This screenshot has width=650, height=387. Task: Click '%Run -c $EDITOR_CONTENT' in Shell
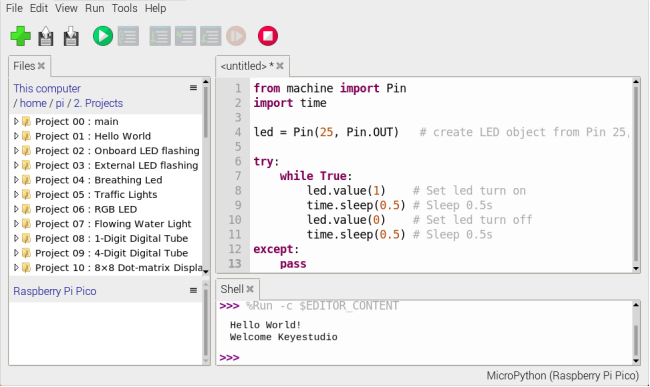[322, 306]
